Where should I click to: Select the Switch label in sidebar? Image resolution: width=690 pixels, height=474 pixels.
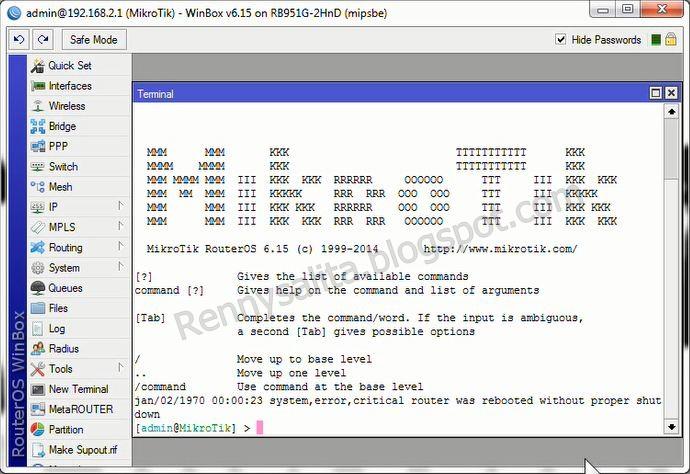pos(63,167)
